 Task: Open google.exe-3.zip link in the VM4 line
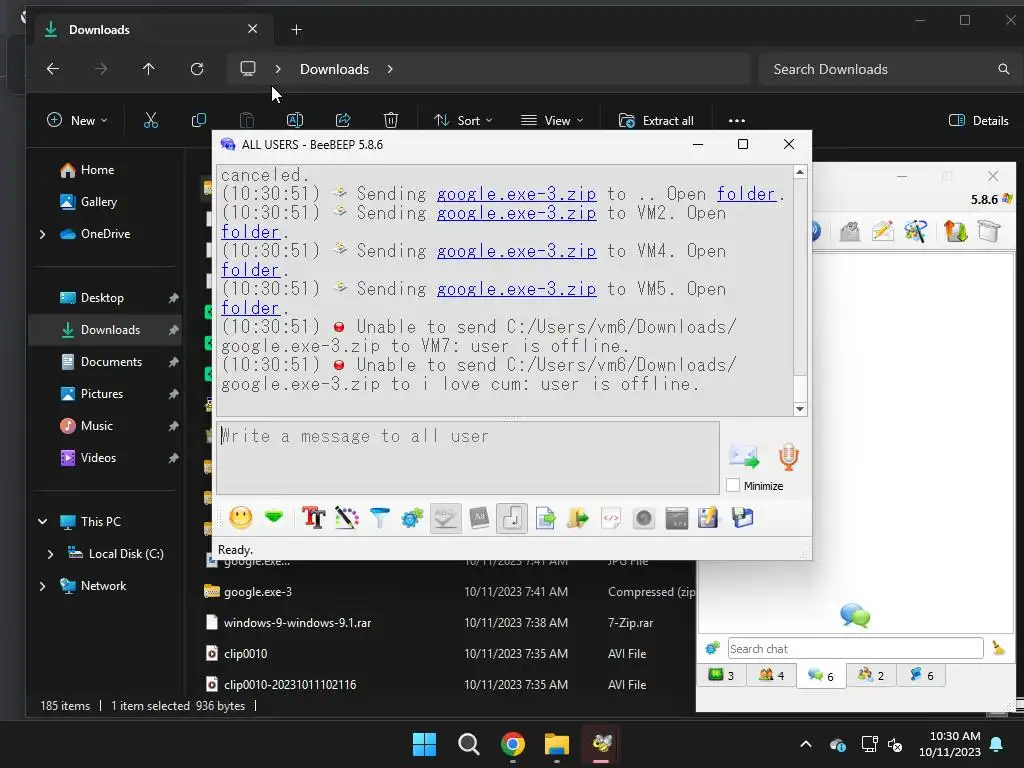(x=516, y=251)
